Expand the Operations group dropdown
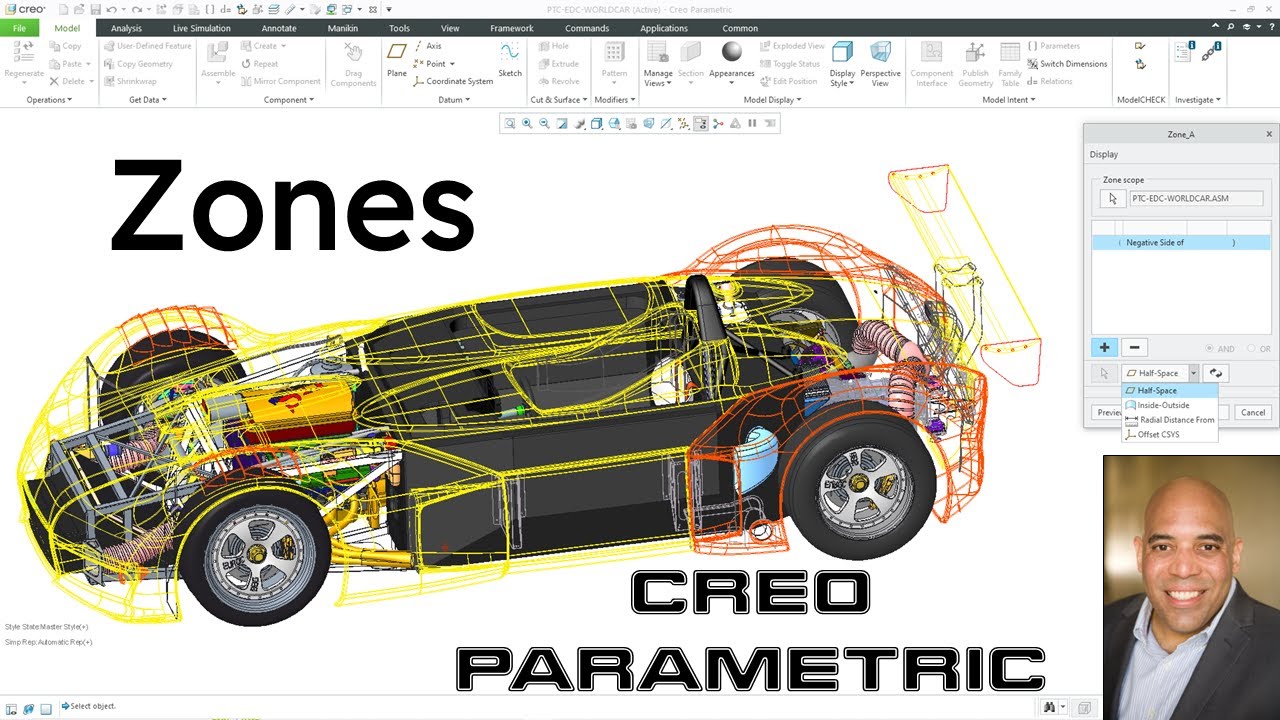1280x720 pixels. coord(49,100)
